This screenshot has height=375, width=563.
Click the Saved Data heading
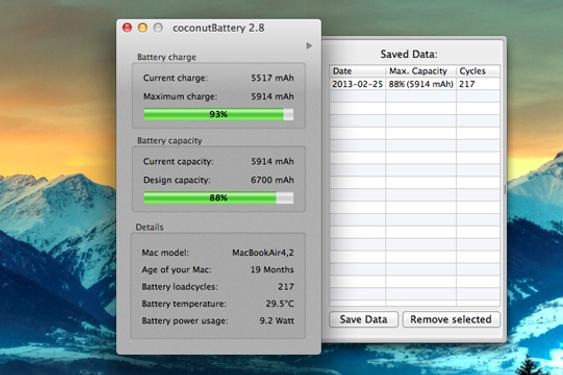click(x=409, y=54)
